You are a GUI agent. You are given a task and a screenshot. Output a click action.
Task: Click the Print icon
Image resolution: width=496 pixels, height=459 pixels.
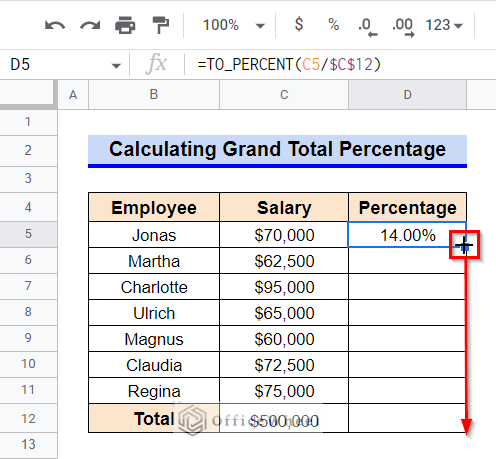pyautogui.click(x=125, y=25)
